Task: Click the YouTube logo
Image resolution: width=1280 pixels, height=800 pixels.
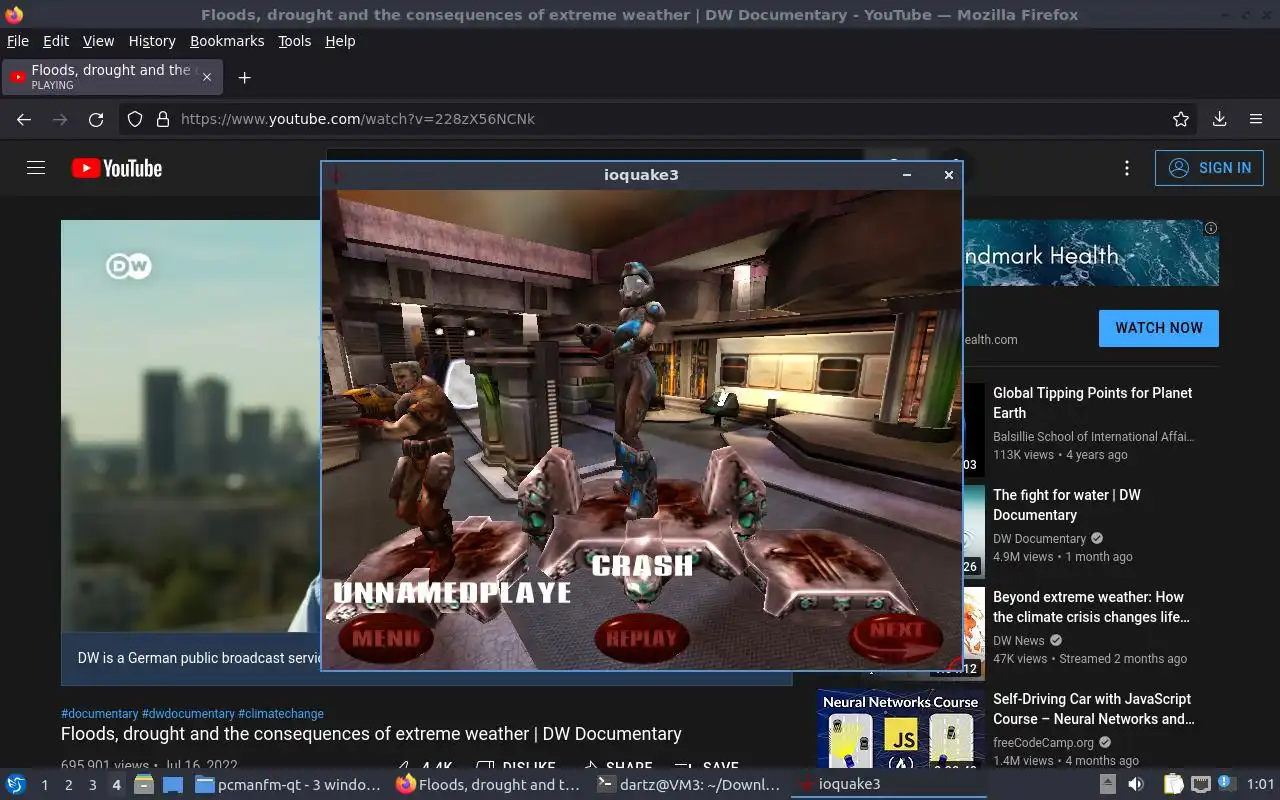Action: click(117, 168)
